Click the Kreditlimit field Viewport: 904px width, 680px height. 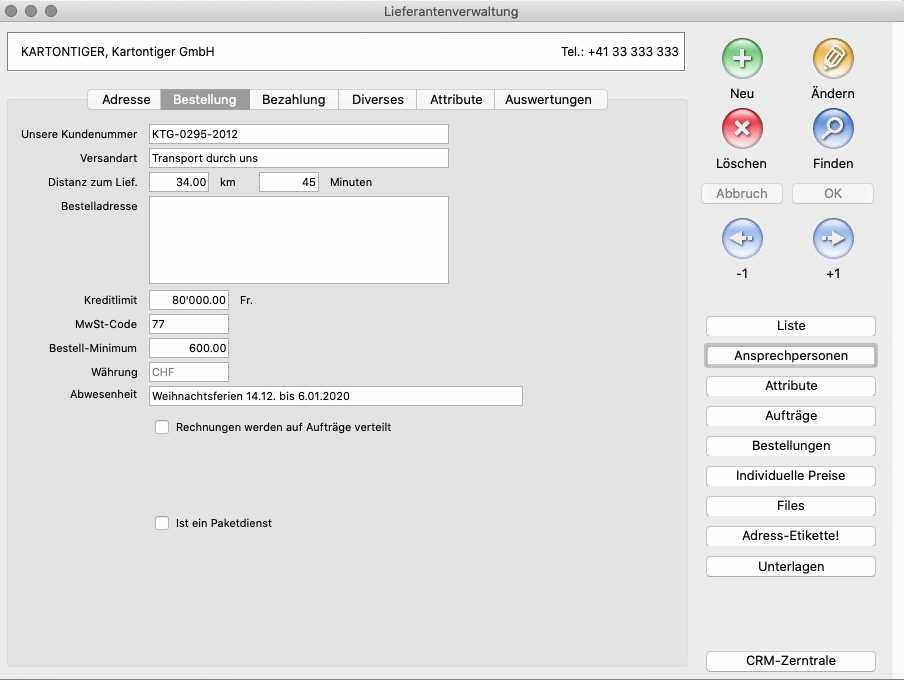coord(189,300)
